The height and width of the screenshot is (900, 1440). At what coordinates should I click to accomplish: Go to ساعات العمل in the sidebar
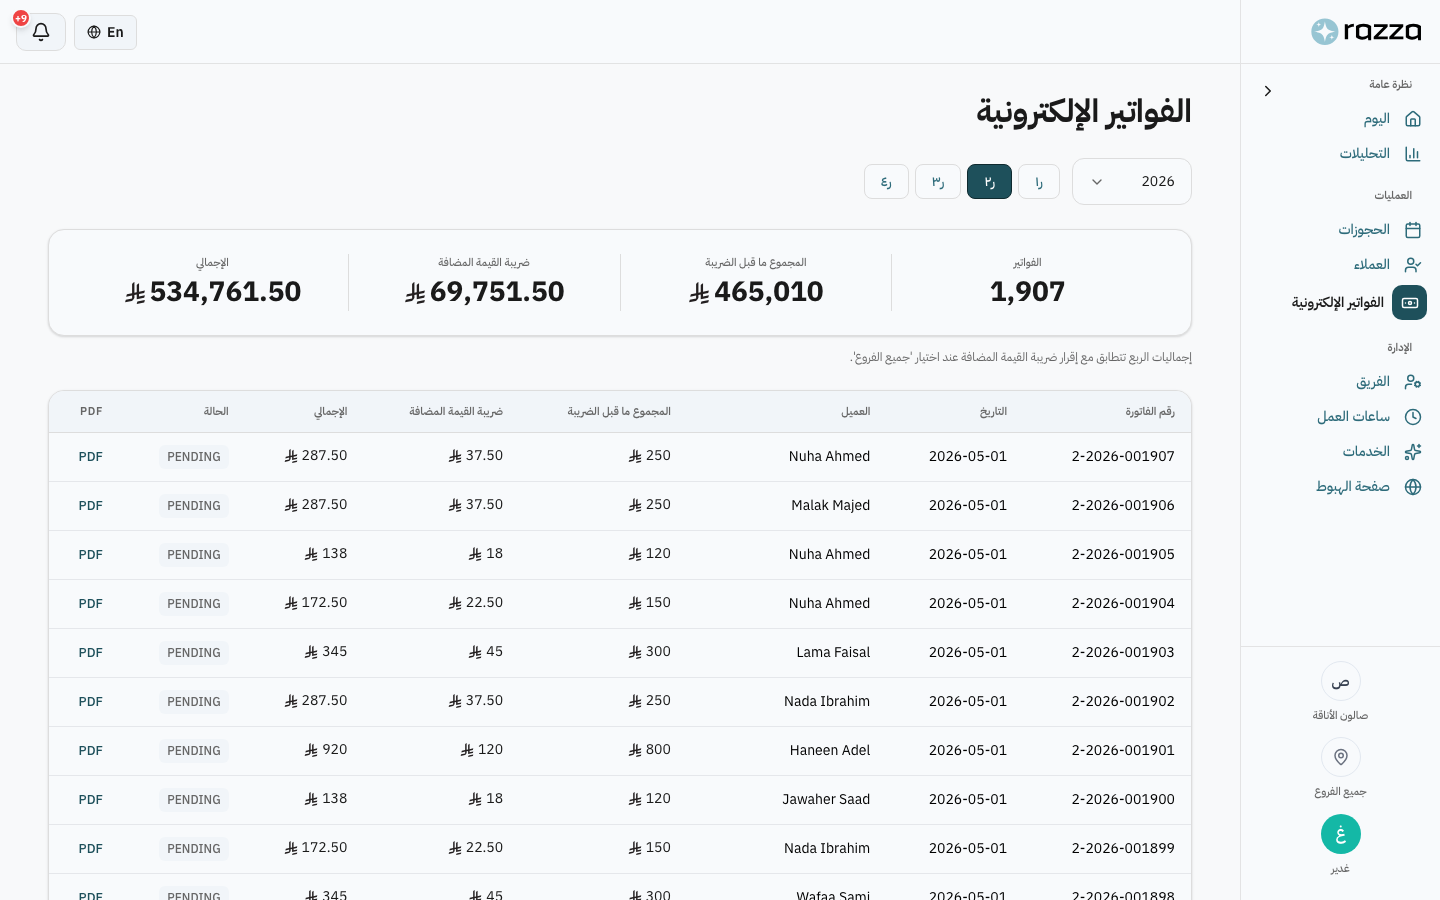1353,417
